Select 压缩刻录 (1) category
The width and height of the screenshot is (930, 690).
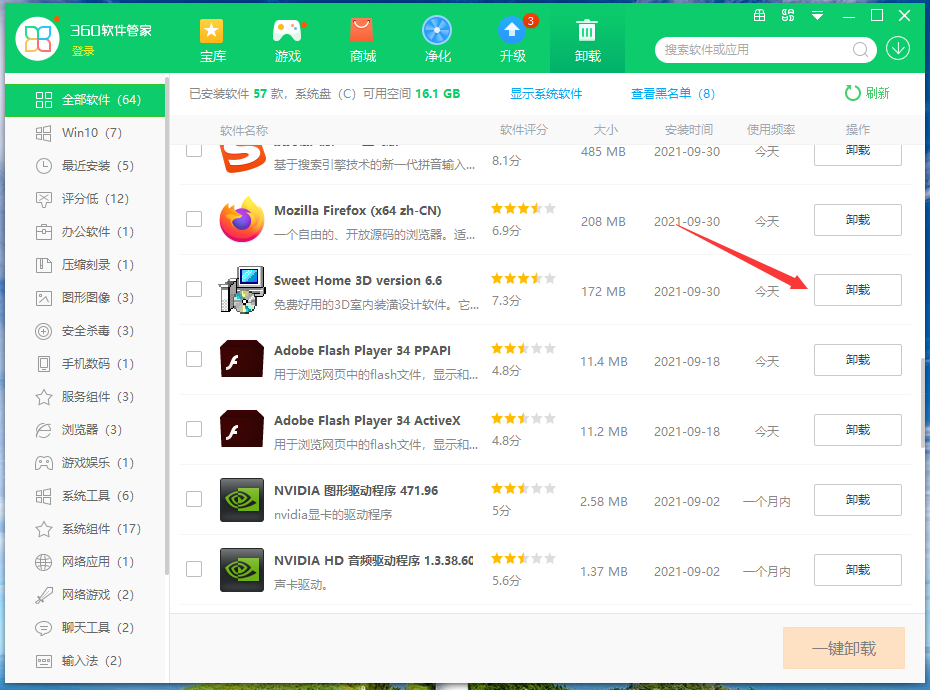[x=85, y=265]
